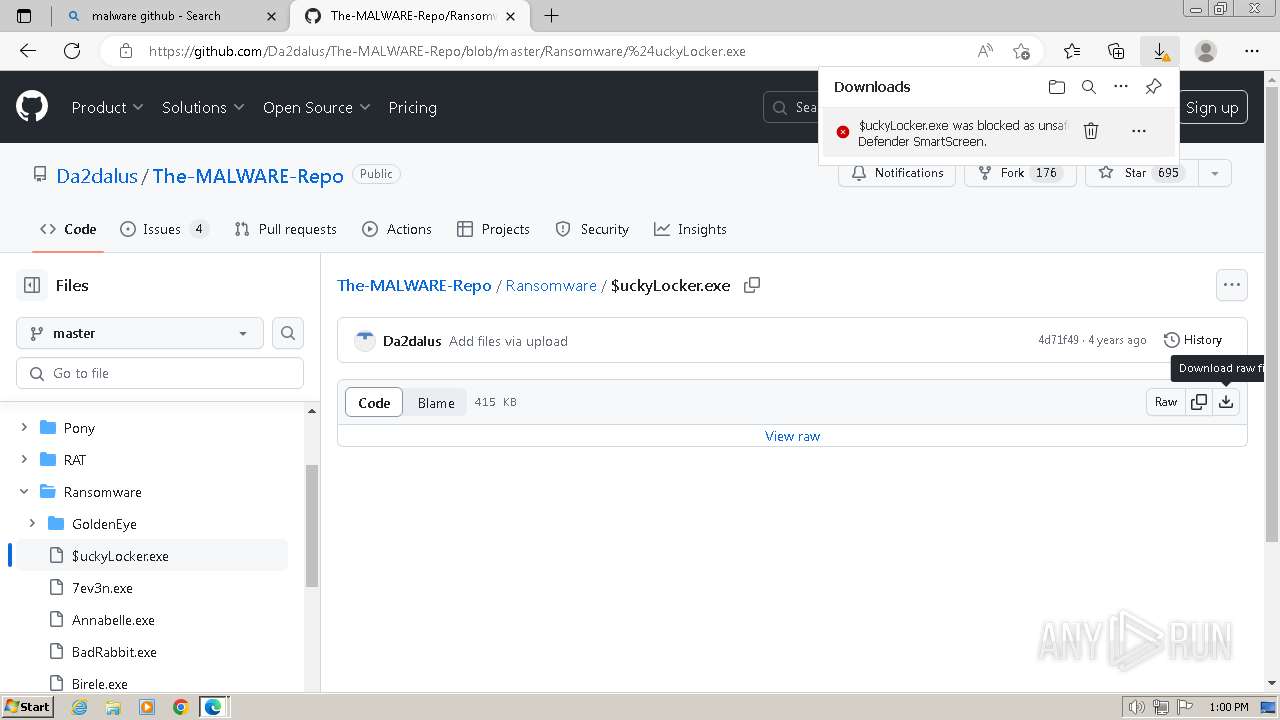The width and height of the screenshot is (1280, 720).
Task: Collapse the Files side panel icon
Action: coord(32,285)
